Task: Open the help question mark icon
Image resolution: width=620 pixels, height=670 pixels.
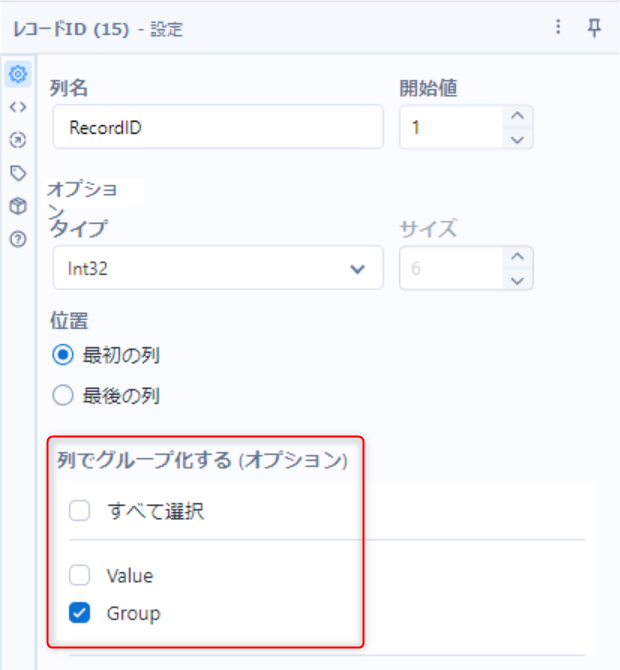Action: pyautogui.click(x=18, y=239)
